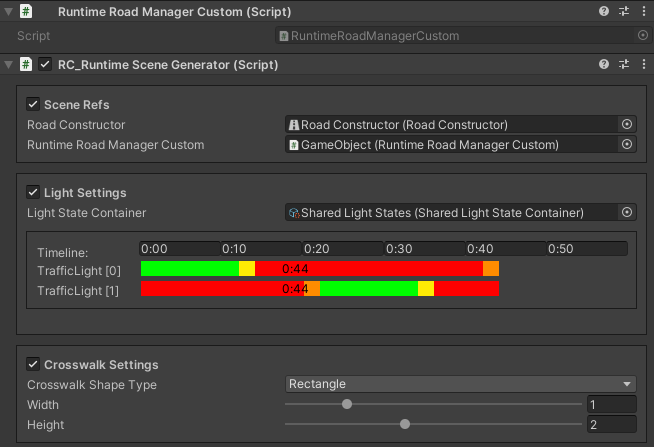This screenshot has width=654, height=447.
Task: Open object picker for Light State Container
Action: [626, 212]
